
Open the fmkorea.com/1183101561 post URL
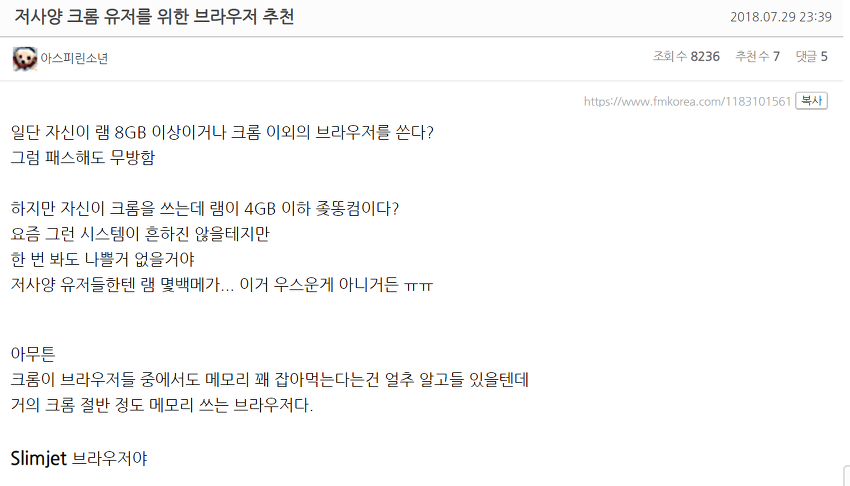coord(687,101)
